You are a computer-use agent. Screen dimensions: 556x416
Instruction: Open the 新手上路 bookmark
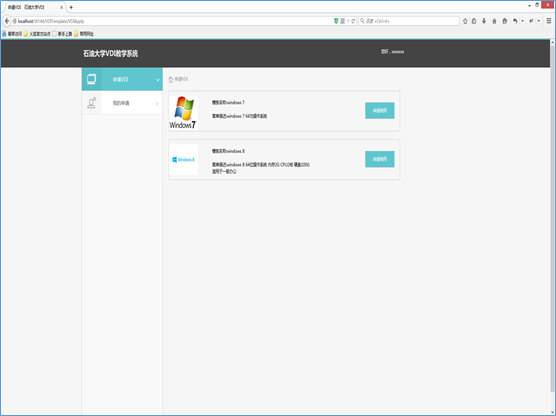[62, 34]
